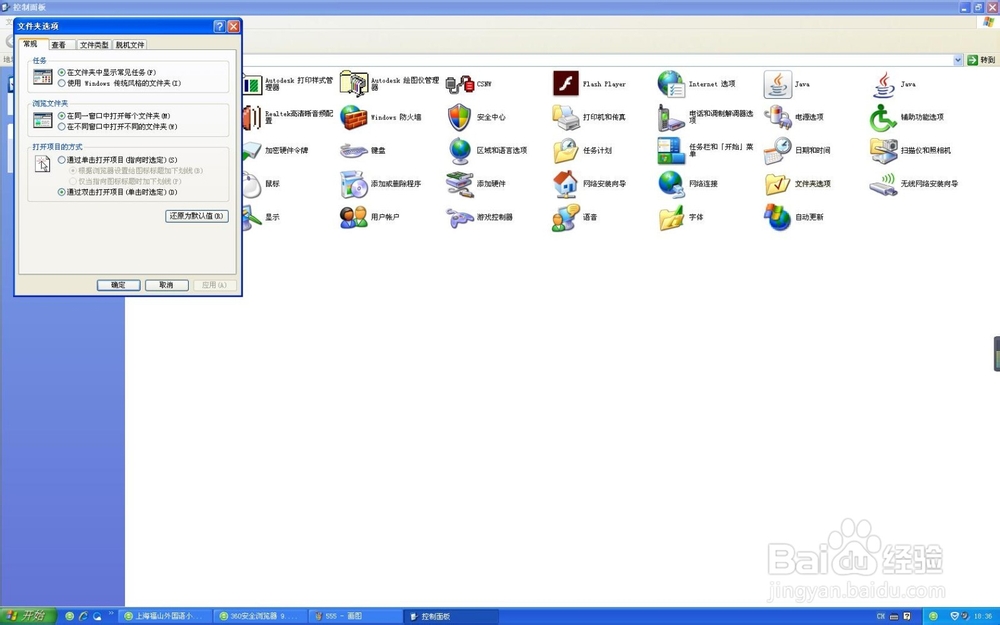Select 在不同窗口中打开不同的文件夹 option
This screenshot has height=625, width=1000.
(62, 127)
